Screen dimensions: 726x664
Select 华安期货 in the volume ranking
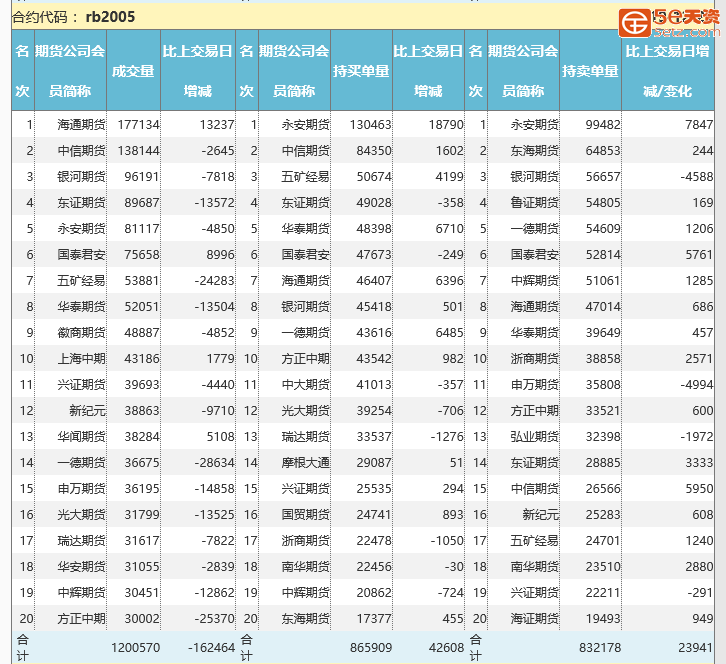pyautogui.click(x=81, y=566)
